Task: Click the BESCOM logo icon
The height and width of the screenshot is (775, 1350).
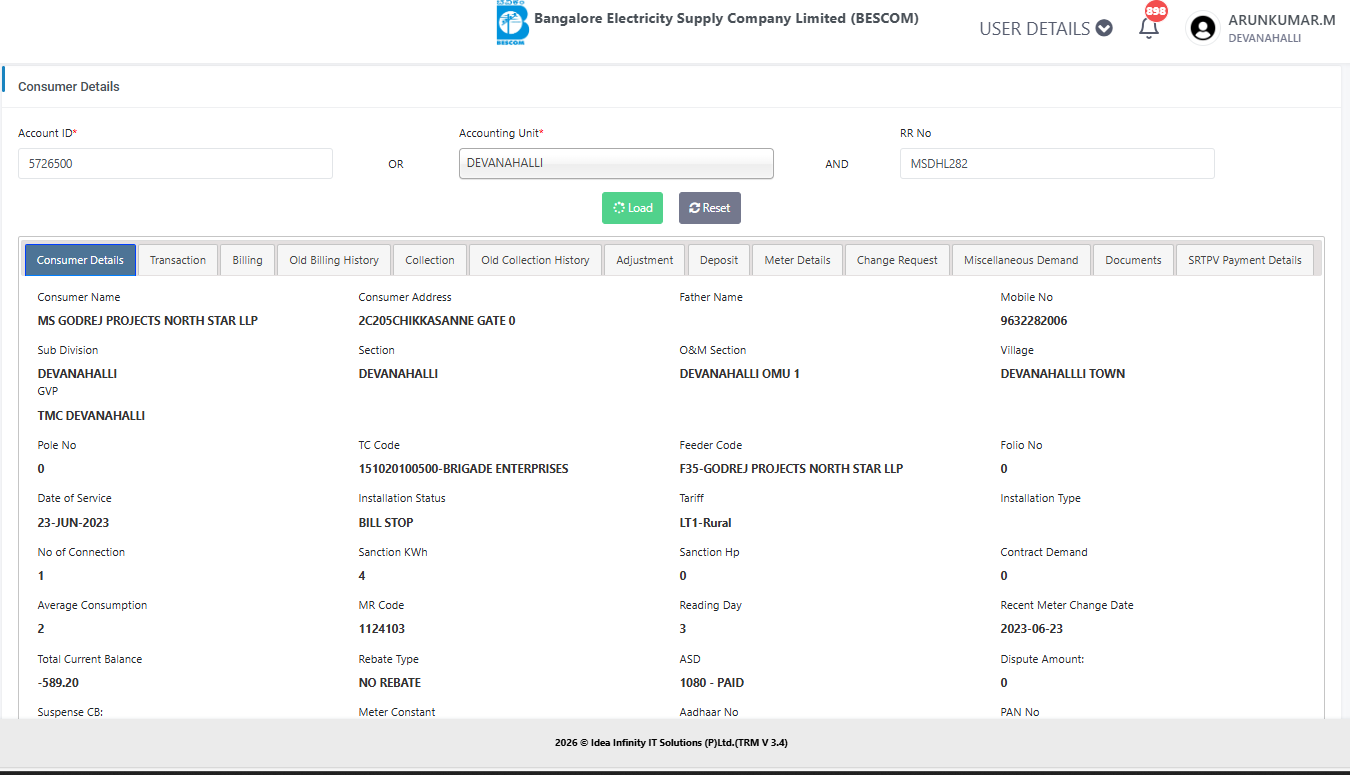Action: pos(512,24)
